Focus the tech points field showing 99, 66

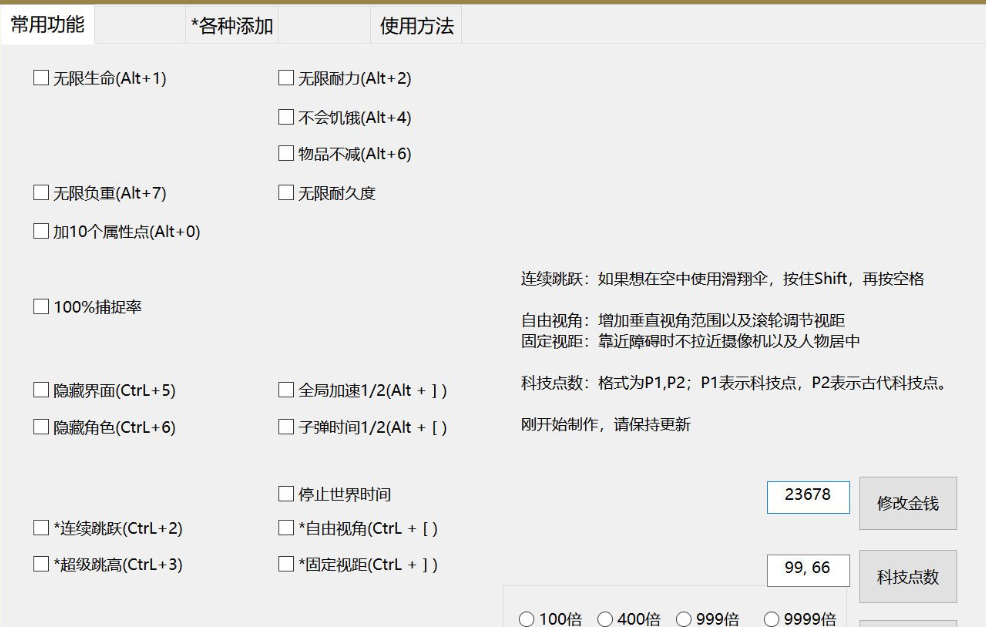tap(808, 570)
